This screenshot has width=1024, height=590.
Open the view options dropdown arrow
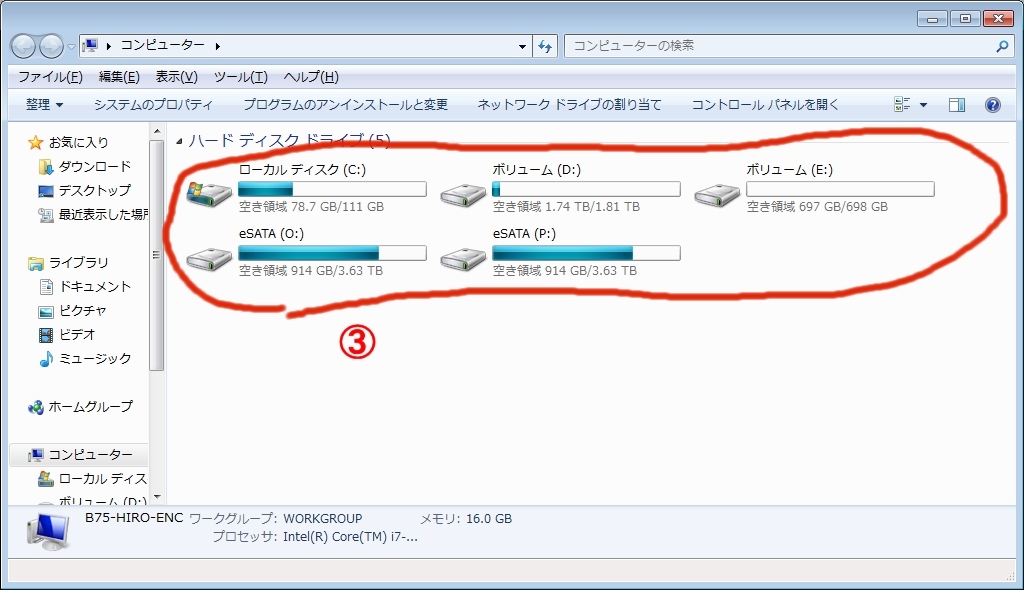923,105
